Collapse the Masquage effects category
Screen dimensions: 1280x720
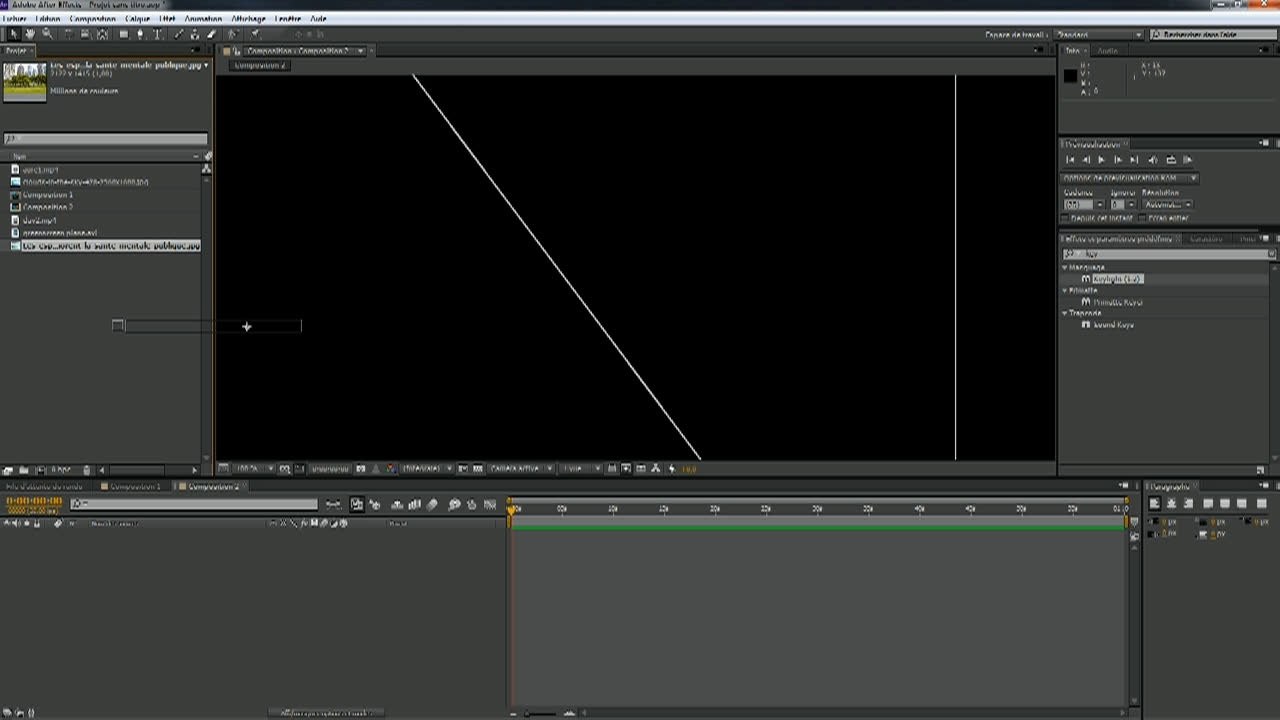1065,267
